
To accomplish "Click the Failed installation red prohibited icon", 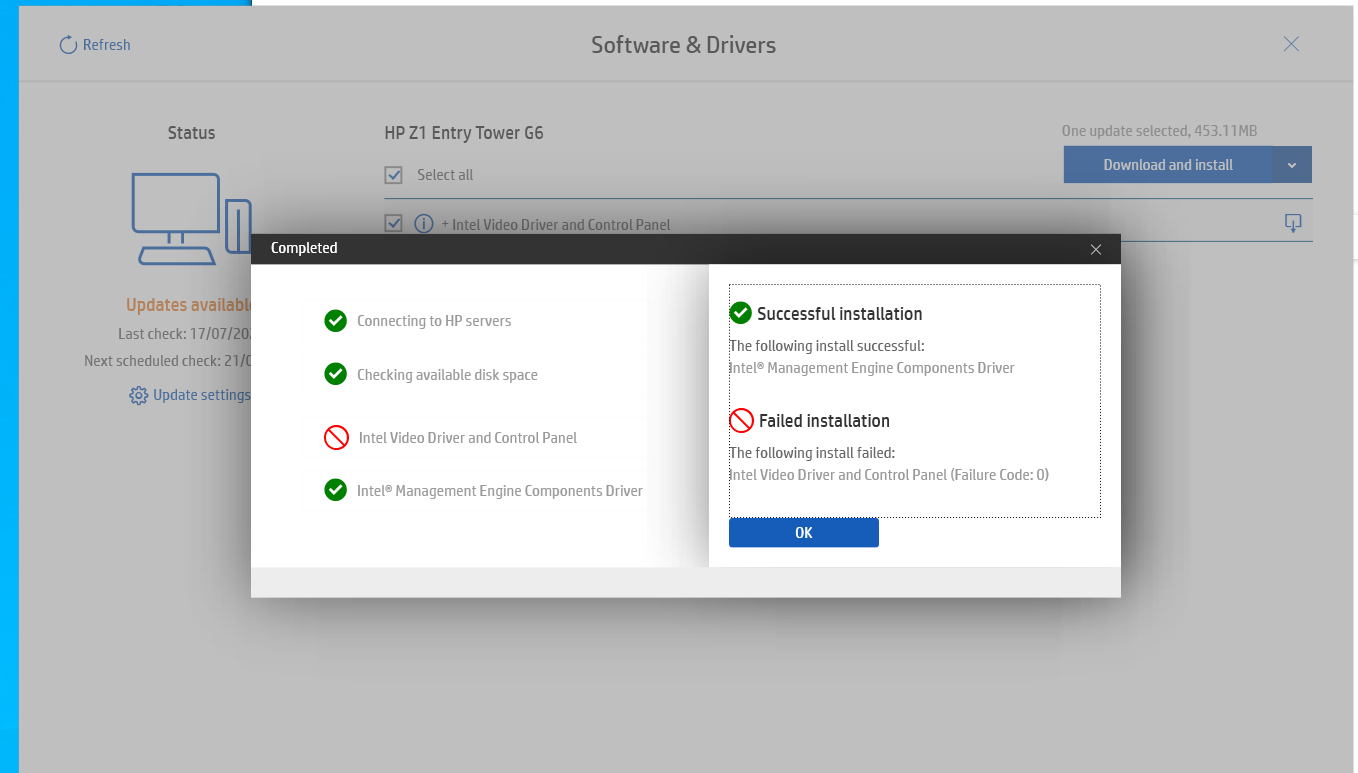I will click(741, 421).
